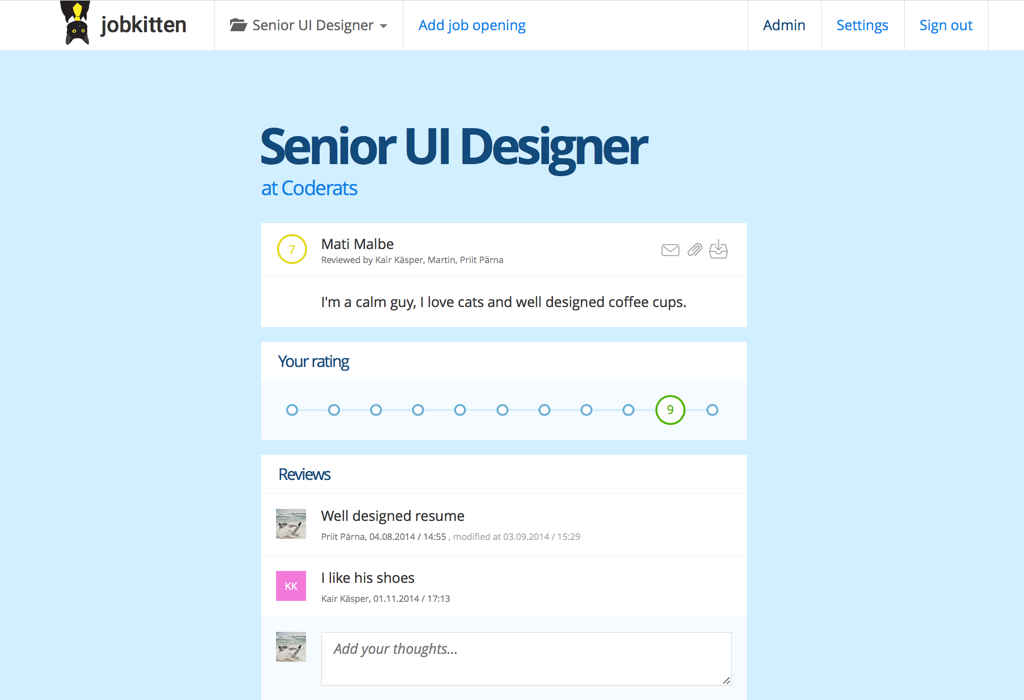Click the caret arrow of job selector
This screenshot has width=1024, height=700.
[383, 26]
